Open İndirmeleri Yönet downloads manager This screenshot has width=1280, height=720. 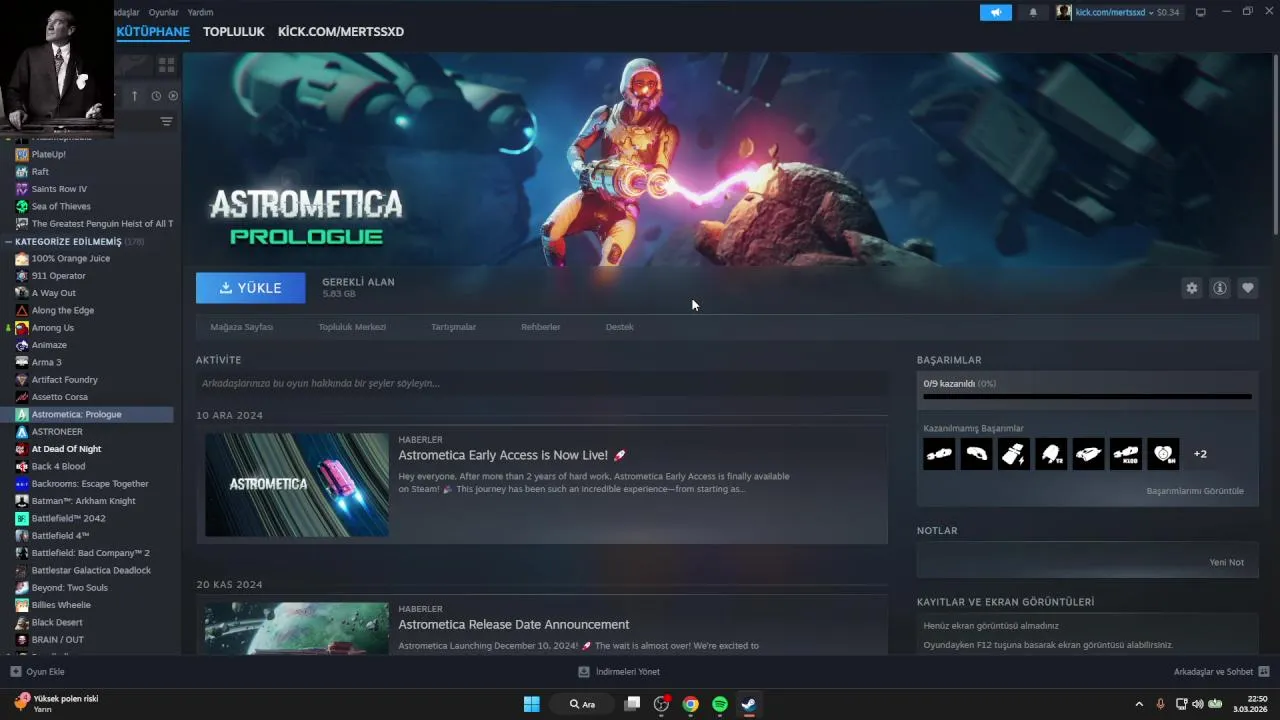619,672
